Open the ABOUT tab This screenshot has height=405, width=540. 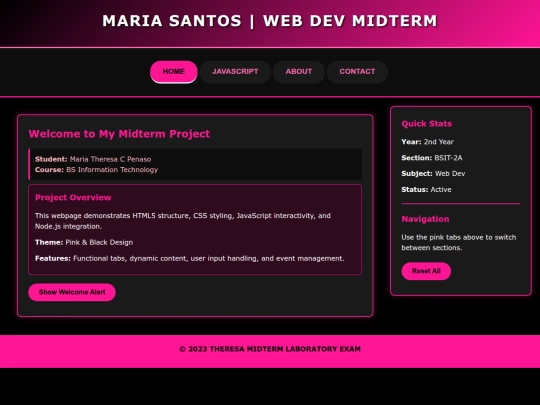299,72
